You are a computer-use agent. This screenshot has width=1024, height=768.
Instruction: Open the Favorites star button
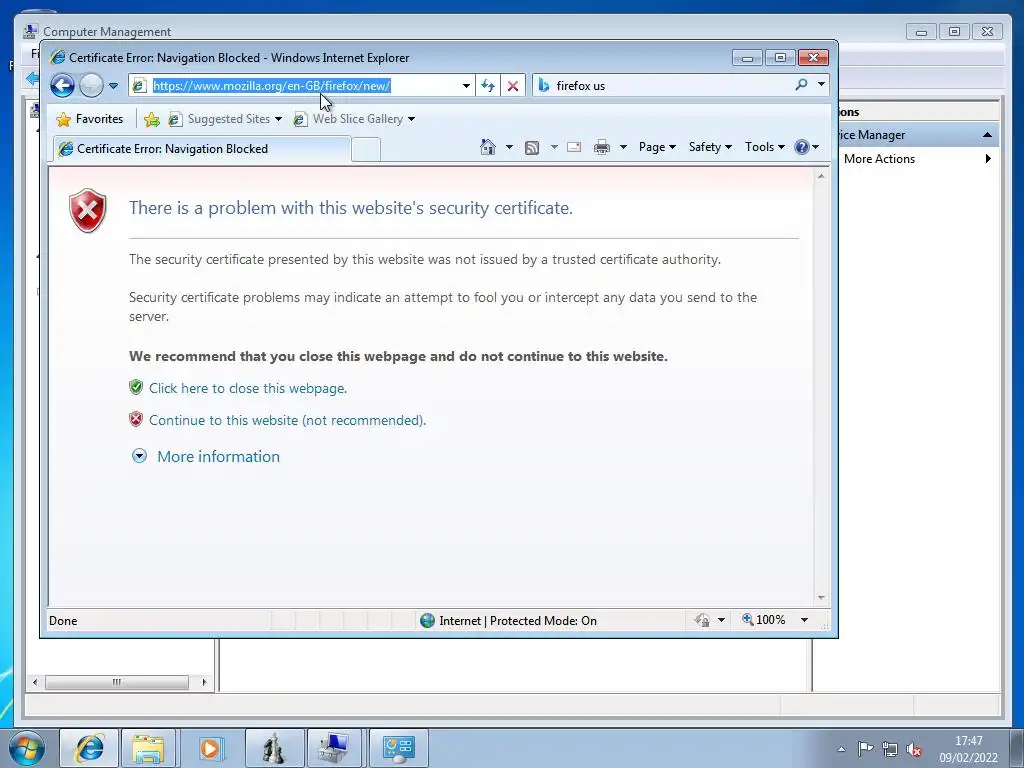click(x=90, y=119)
